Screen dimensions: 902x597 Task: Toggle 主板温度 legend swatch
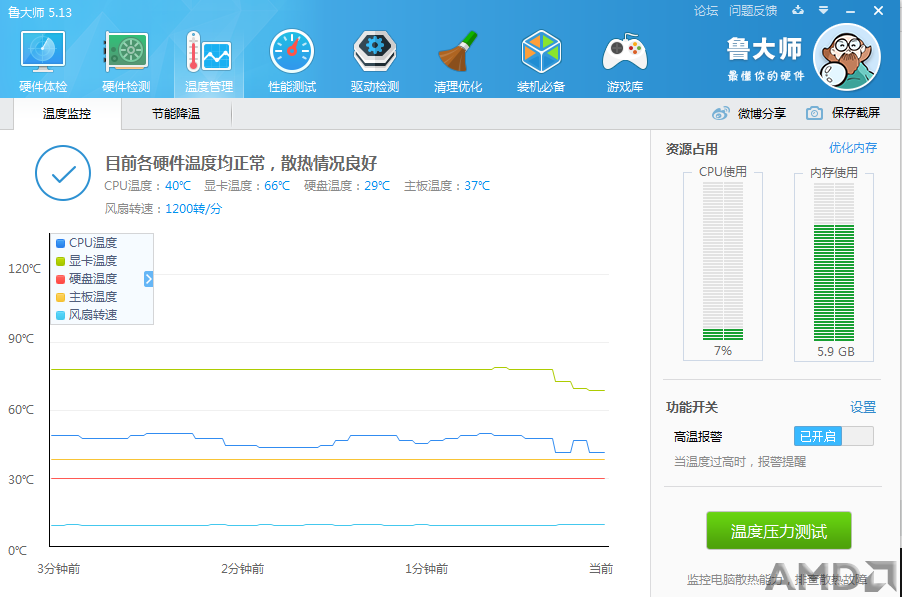click(x=60, y=297)
